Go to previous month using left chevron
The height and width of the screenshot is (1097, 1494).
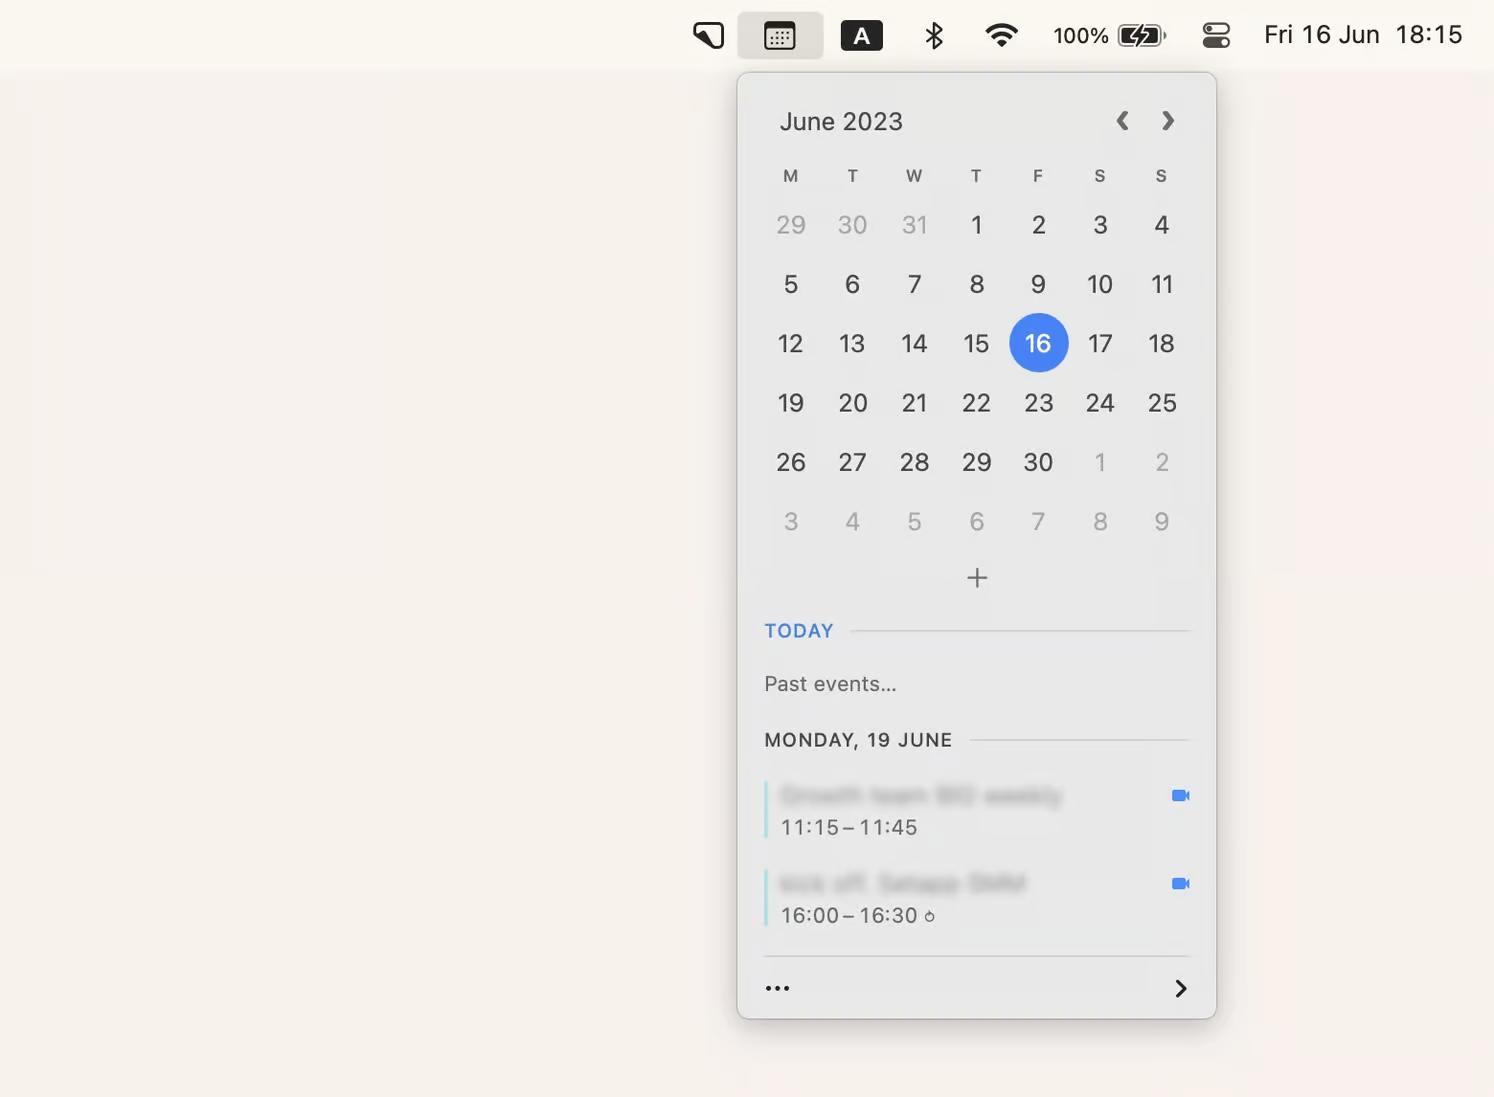tap(1122, 121)
